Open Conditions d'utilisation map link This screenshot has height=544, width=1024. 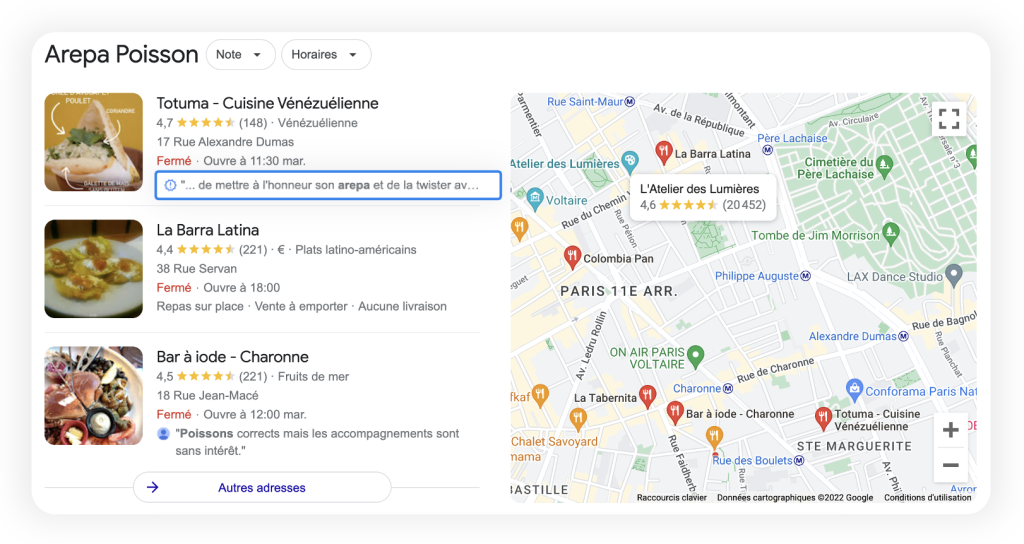(x=927, y=498)
